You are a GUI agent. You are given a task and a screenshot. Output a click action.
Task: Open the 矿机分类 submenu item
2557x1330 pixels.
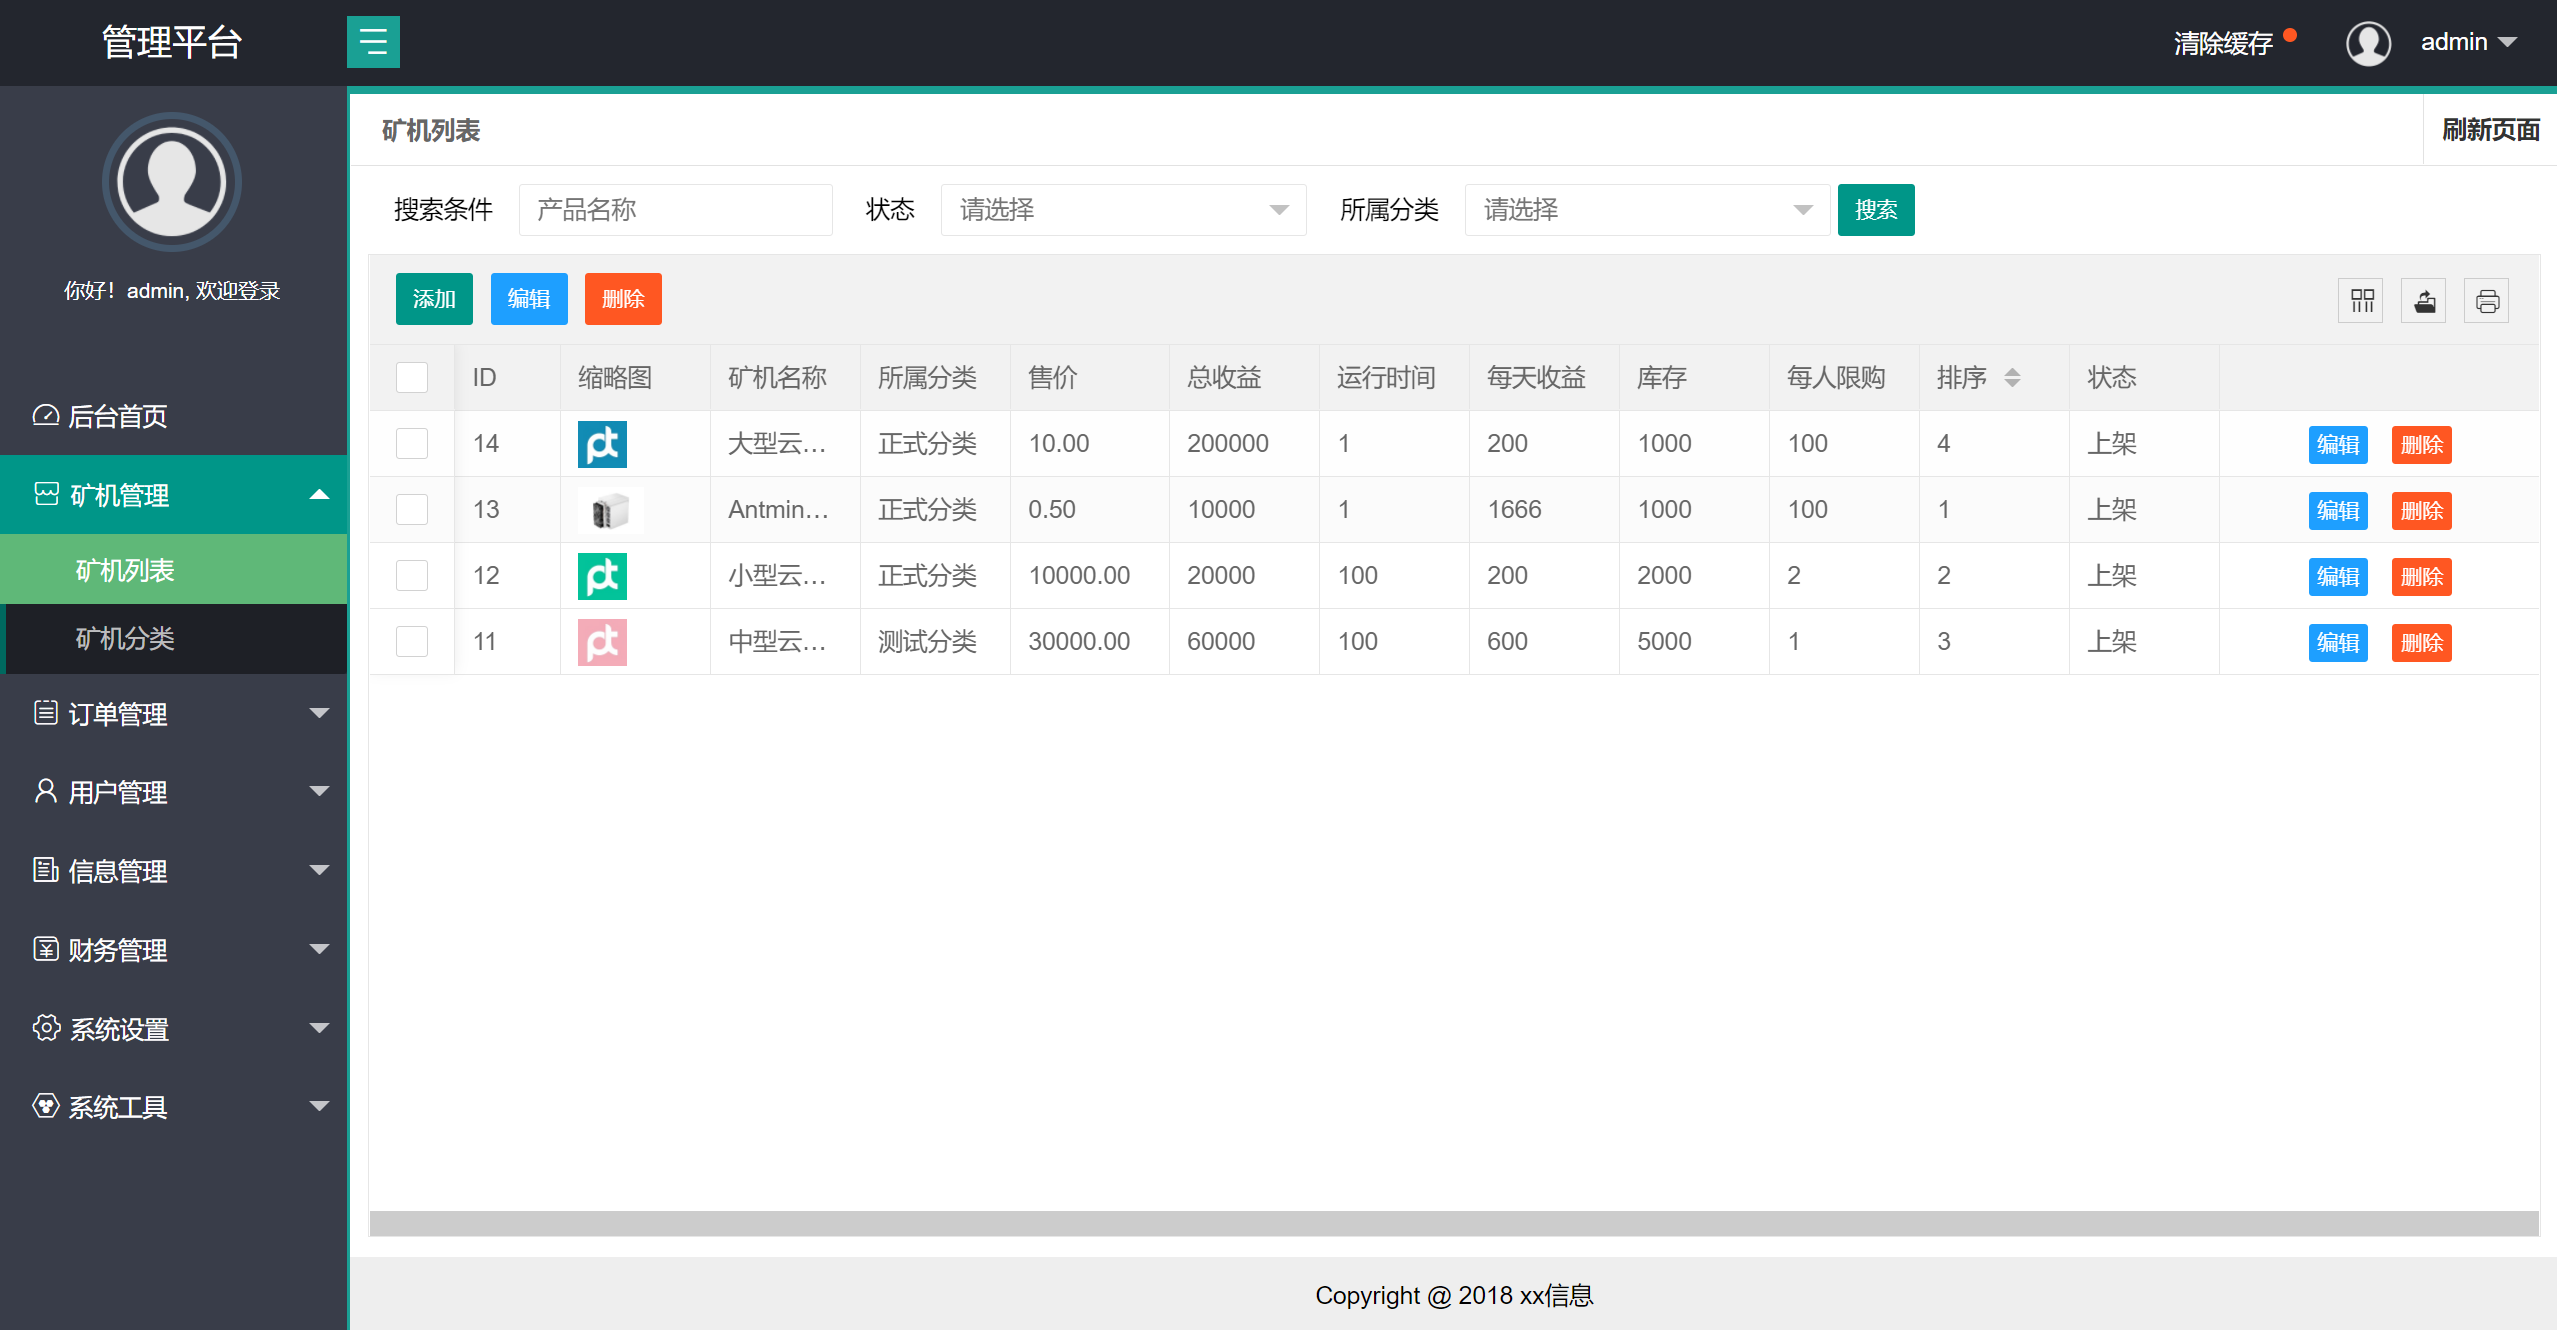point(126,639)
